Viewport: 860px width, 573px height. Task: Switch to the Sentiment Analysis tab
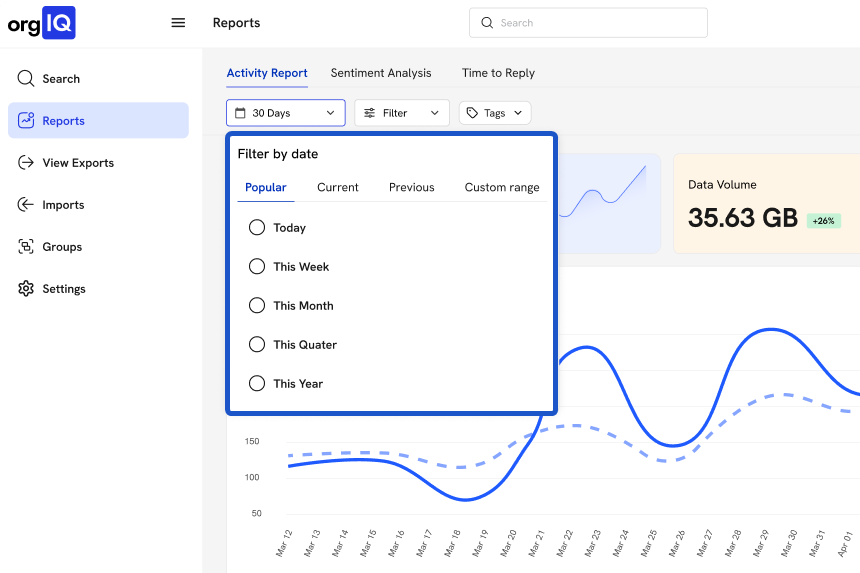tap(381, 73)
